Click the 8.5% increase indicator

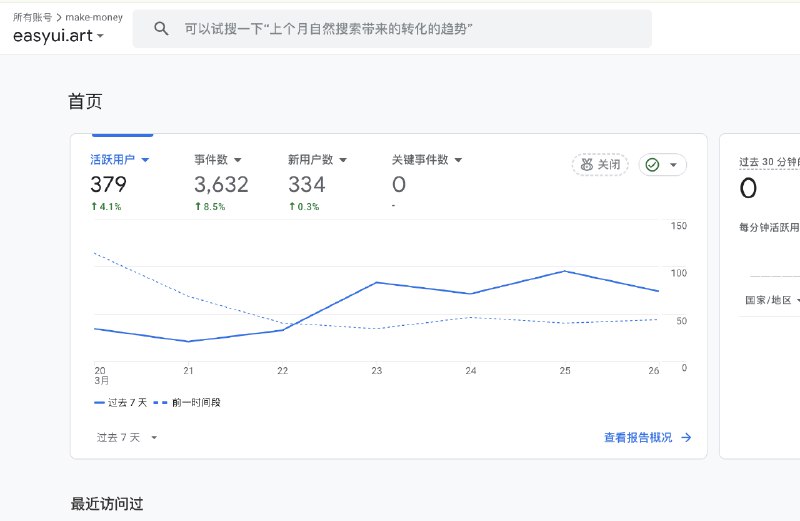(210, 207)
